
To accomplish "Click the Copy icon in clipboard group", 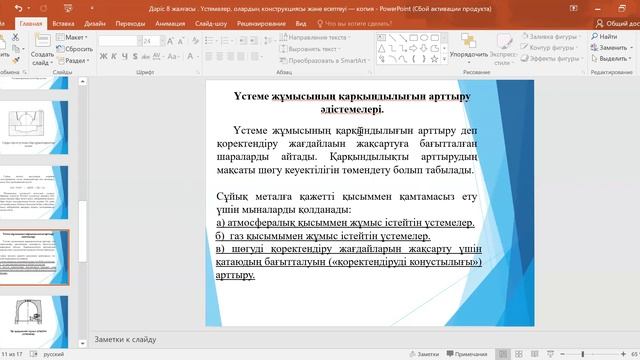I will [x=16, y=49].
